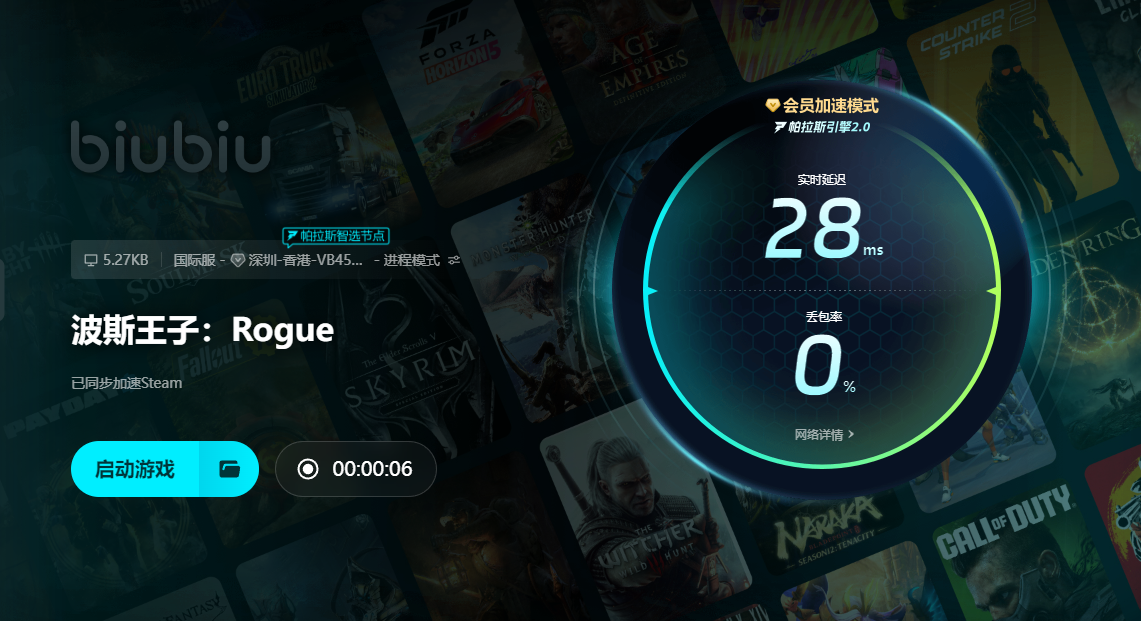Launch the game with 启动游戏
Image resolution: width=1141 pixels, height=621 pixels.
135,469
